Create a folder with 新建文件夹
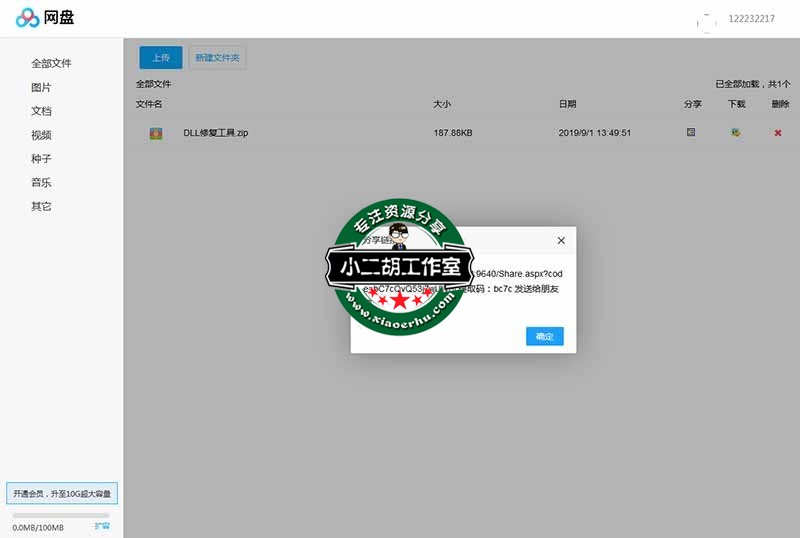The image size is (800, 538). [217, 58]
